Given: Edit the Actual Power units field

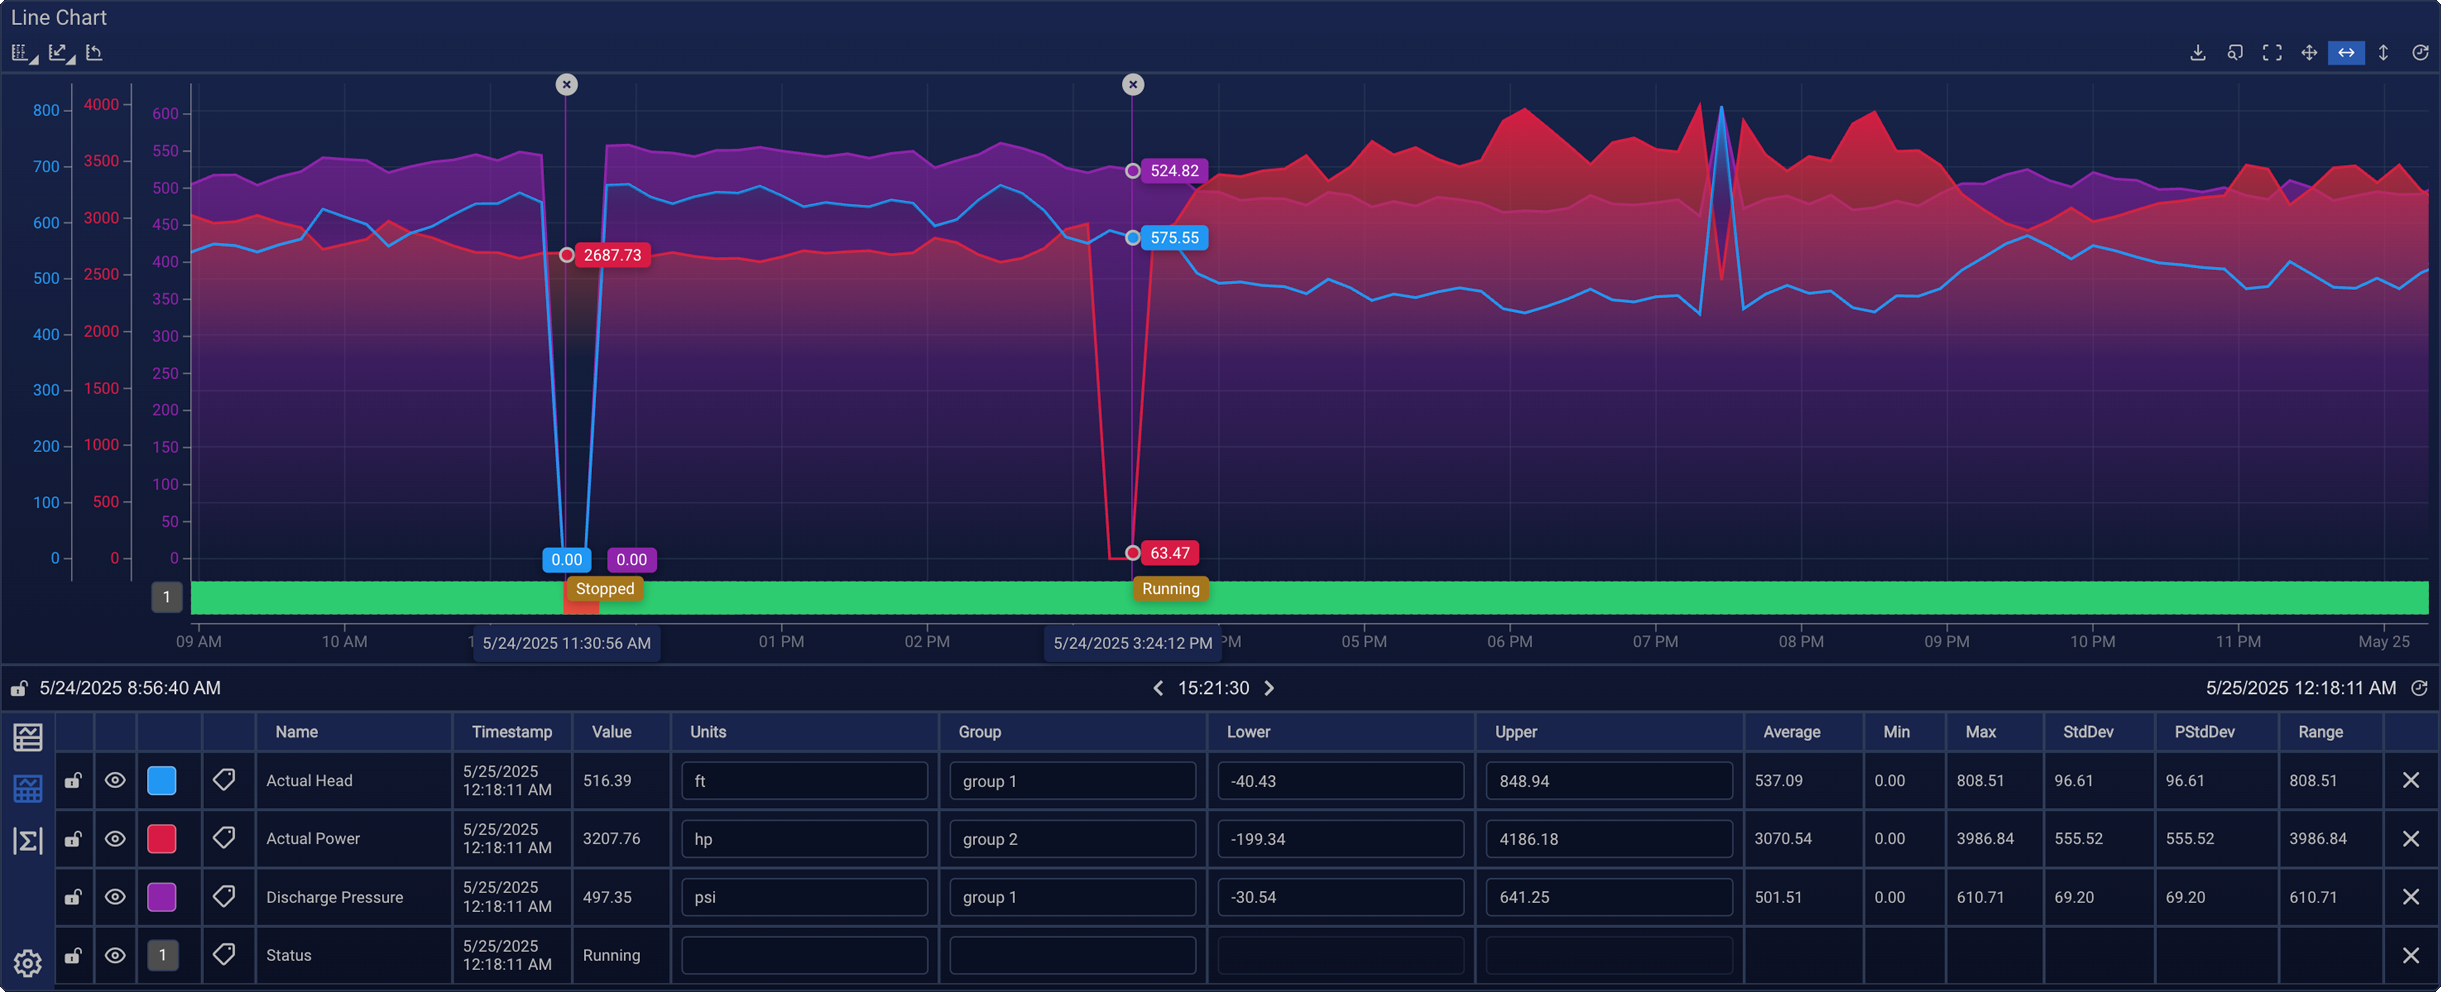Looking at the screenshot, I should coord(805,839).
